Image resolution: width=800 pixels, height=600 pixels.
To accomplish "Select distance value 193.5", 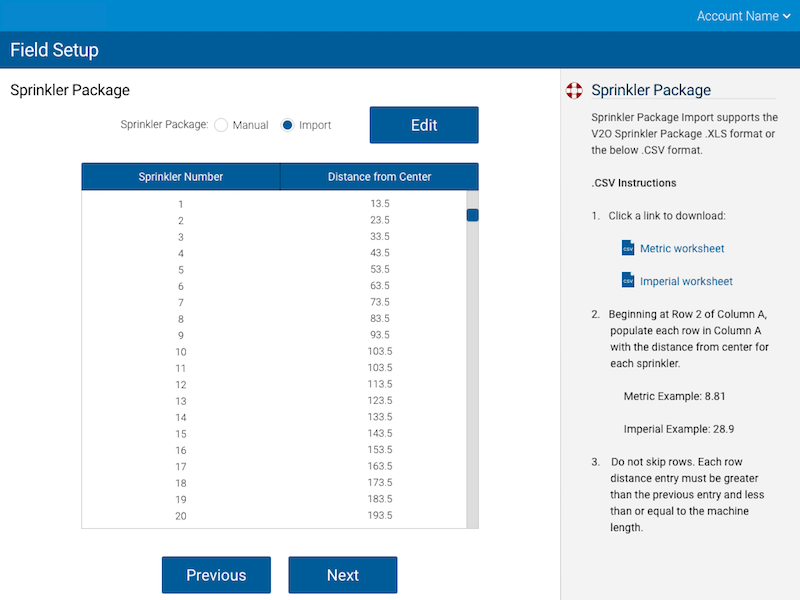I will coord(380,515).
